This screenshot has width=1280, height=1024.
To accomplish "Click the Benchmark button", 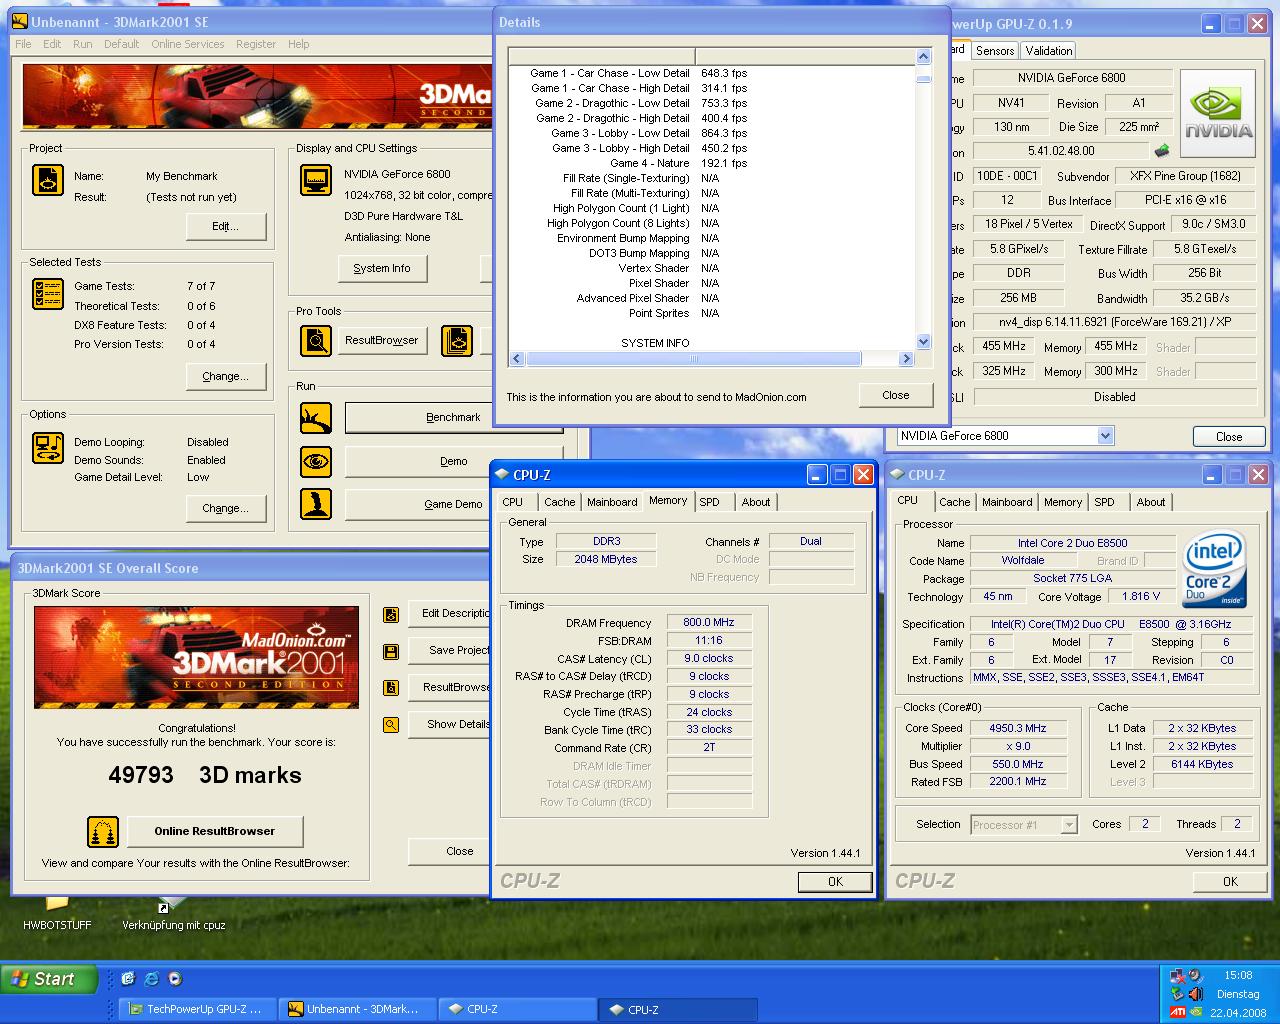I will point(453,417).
